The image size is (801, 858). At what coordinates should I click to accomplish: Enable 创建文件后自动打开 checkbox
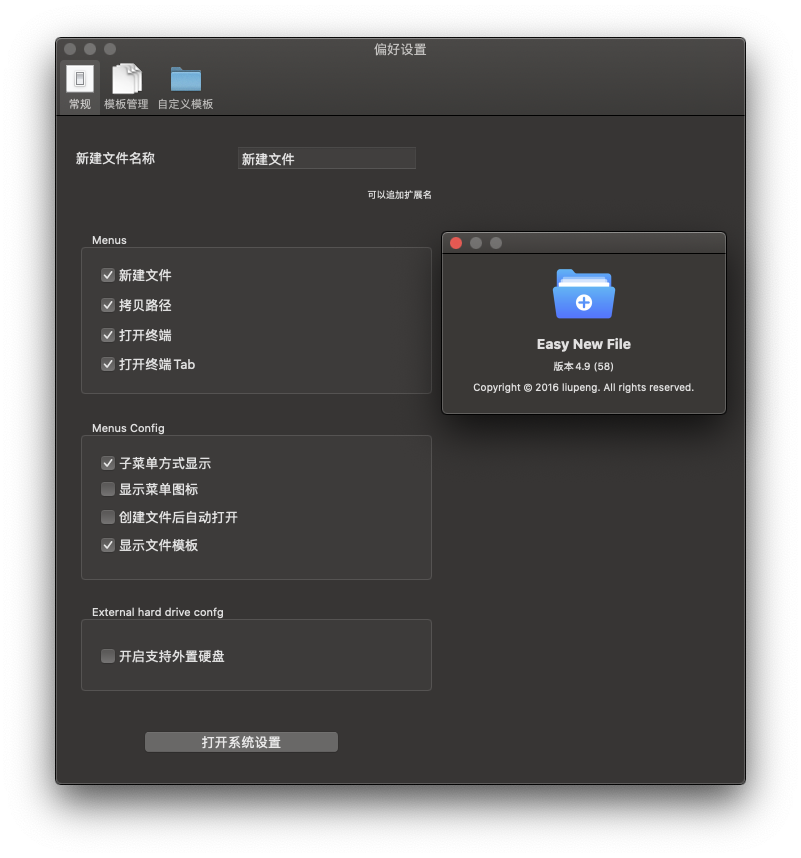click(108, 517)
